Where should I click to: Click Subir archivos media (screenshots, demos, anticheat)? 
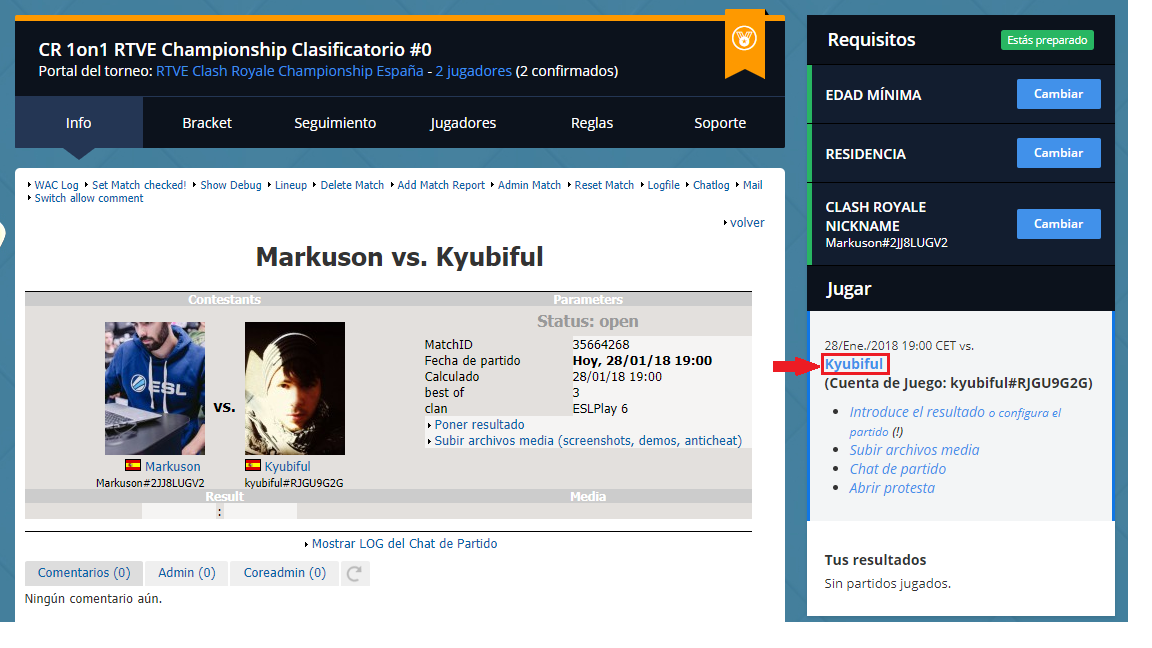(x=588, y=441)
